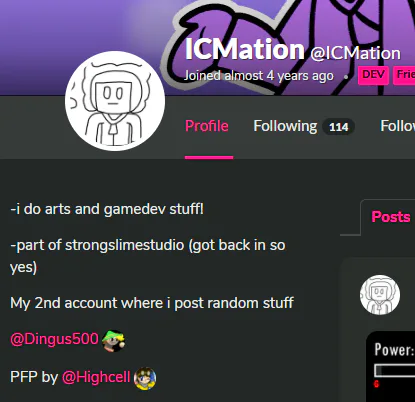Open the Following tab
Screen dimensions: 415x402
(304, 126)
